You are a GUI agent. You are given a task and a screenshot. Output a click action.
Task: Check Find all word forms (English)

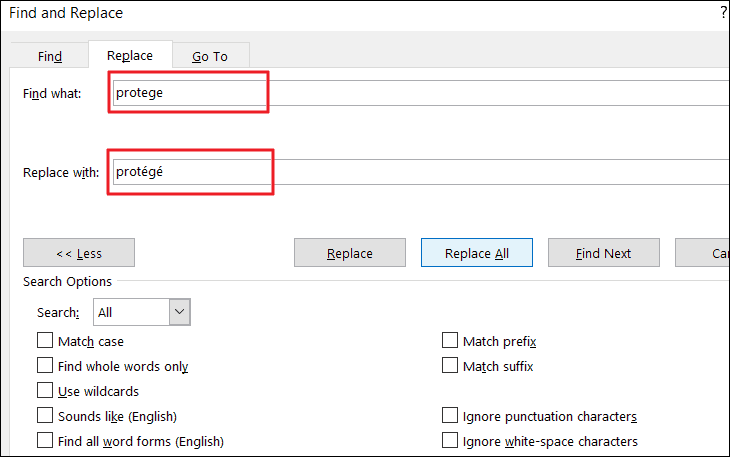click(45, 441)
